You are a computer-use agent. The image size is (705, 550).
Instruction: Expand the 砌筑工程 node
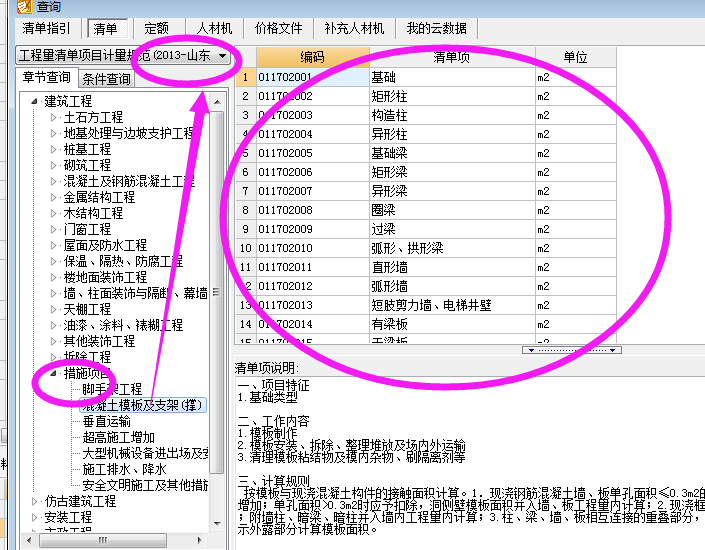click(54, 165)
